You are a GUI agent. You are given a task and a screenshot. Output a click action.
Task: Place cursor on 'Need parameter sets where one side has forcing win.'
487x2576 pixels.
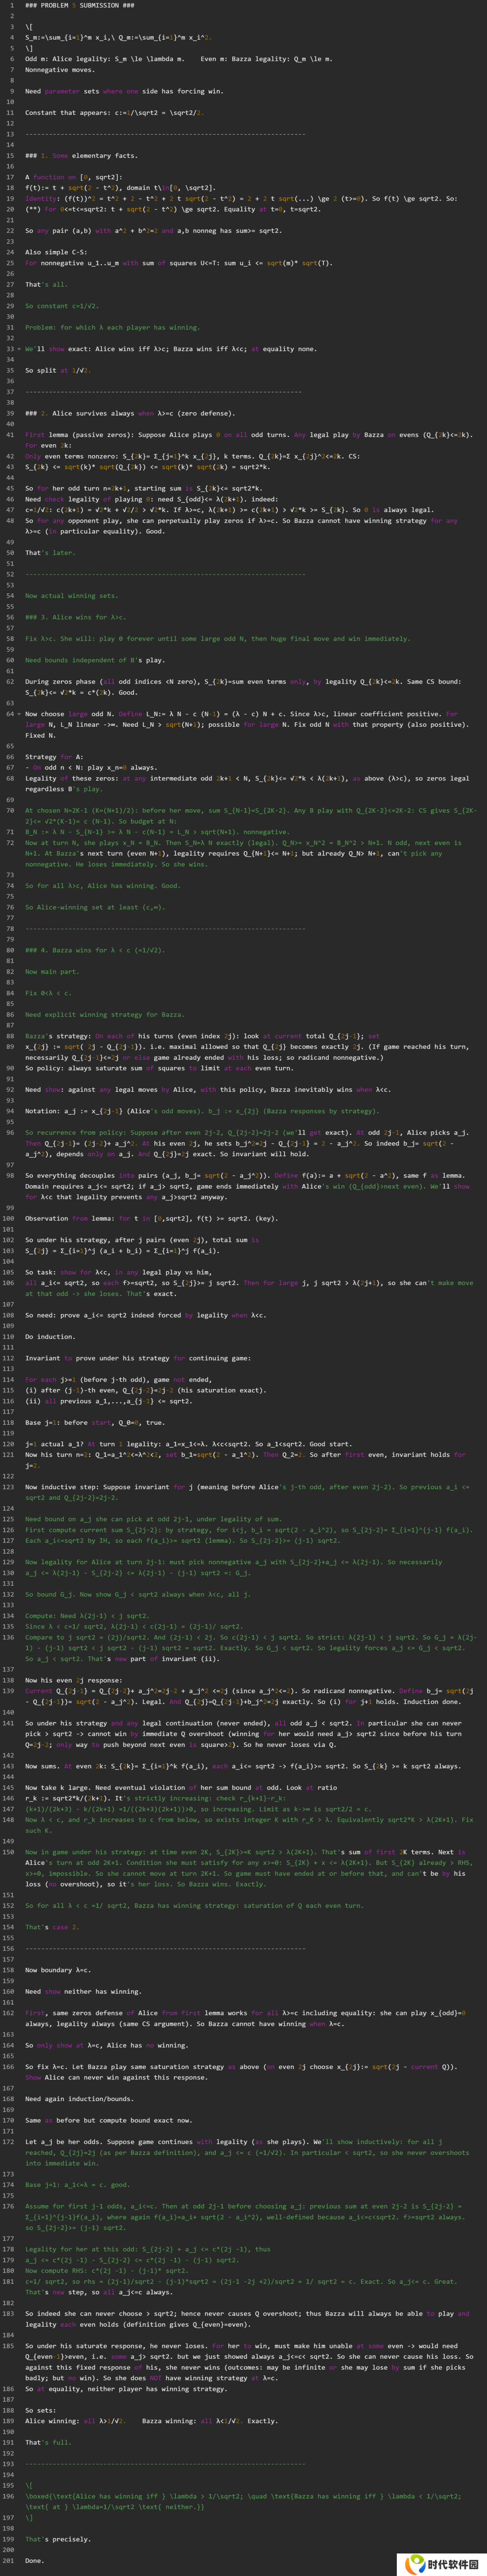pos(124,91)
